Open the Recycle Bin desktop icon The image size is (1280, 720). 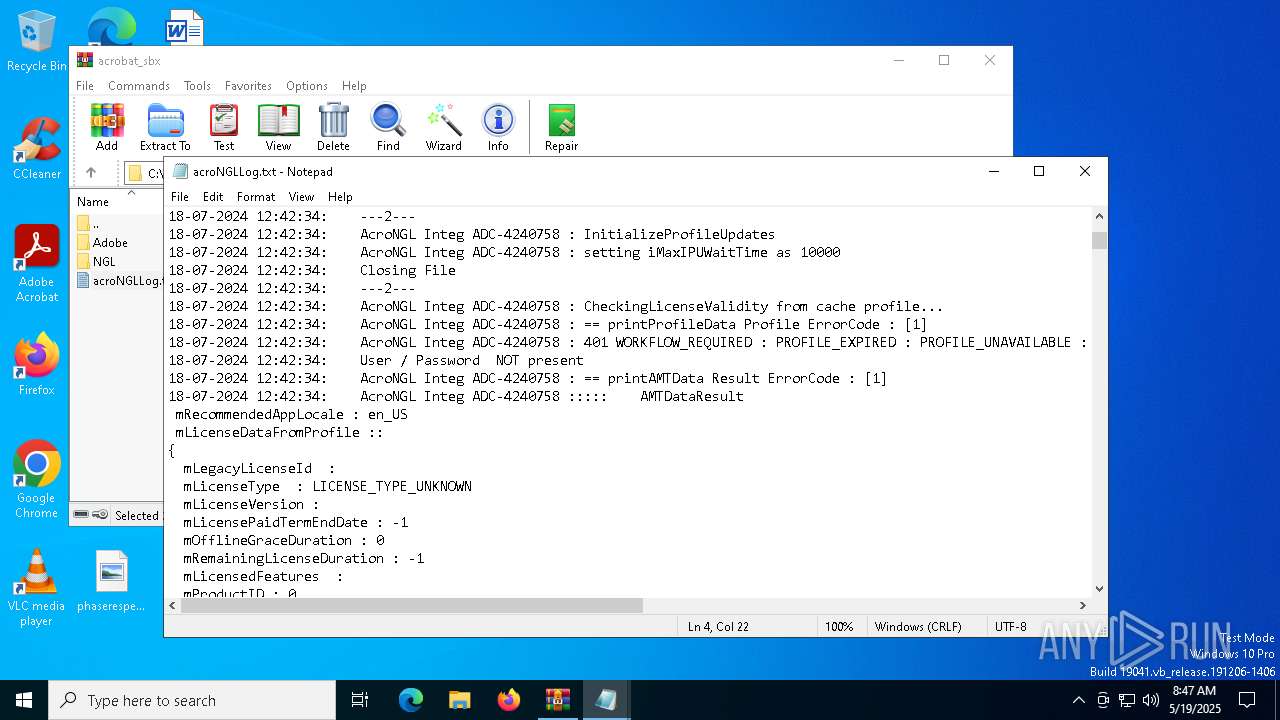(x=37, y=41)
